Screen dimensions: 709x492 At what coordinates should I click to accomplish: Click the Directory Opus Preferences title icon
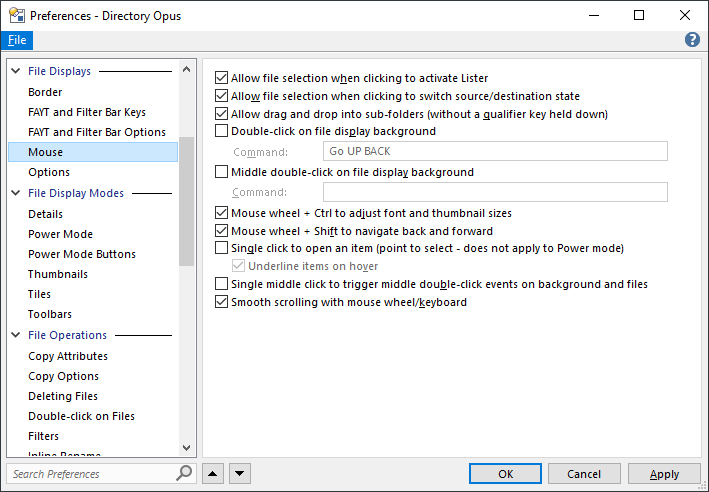pos(17,15)
